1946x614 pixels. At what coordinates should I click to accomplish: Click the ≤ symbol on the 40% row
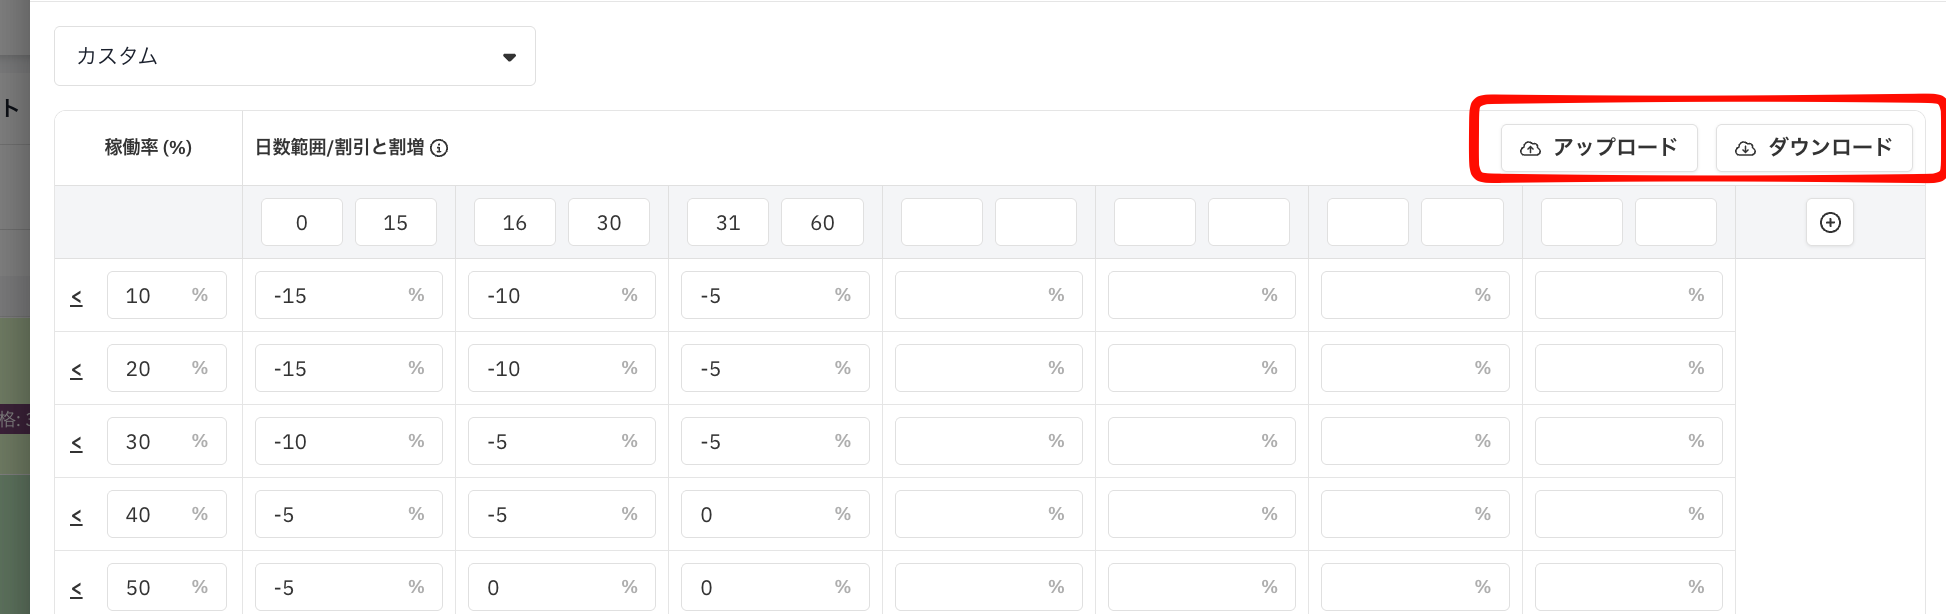click(x=76, y=516)
